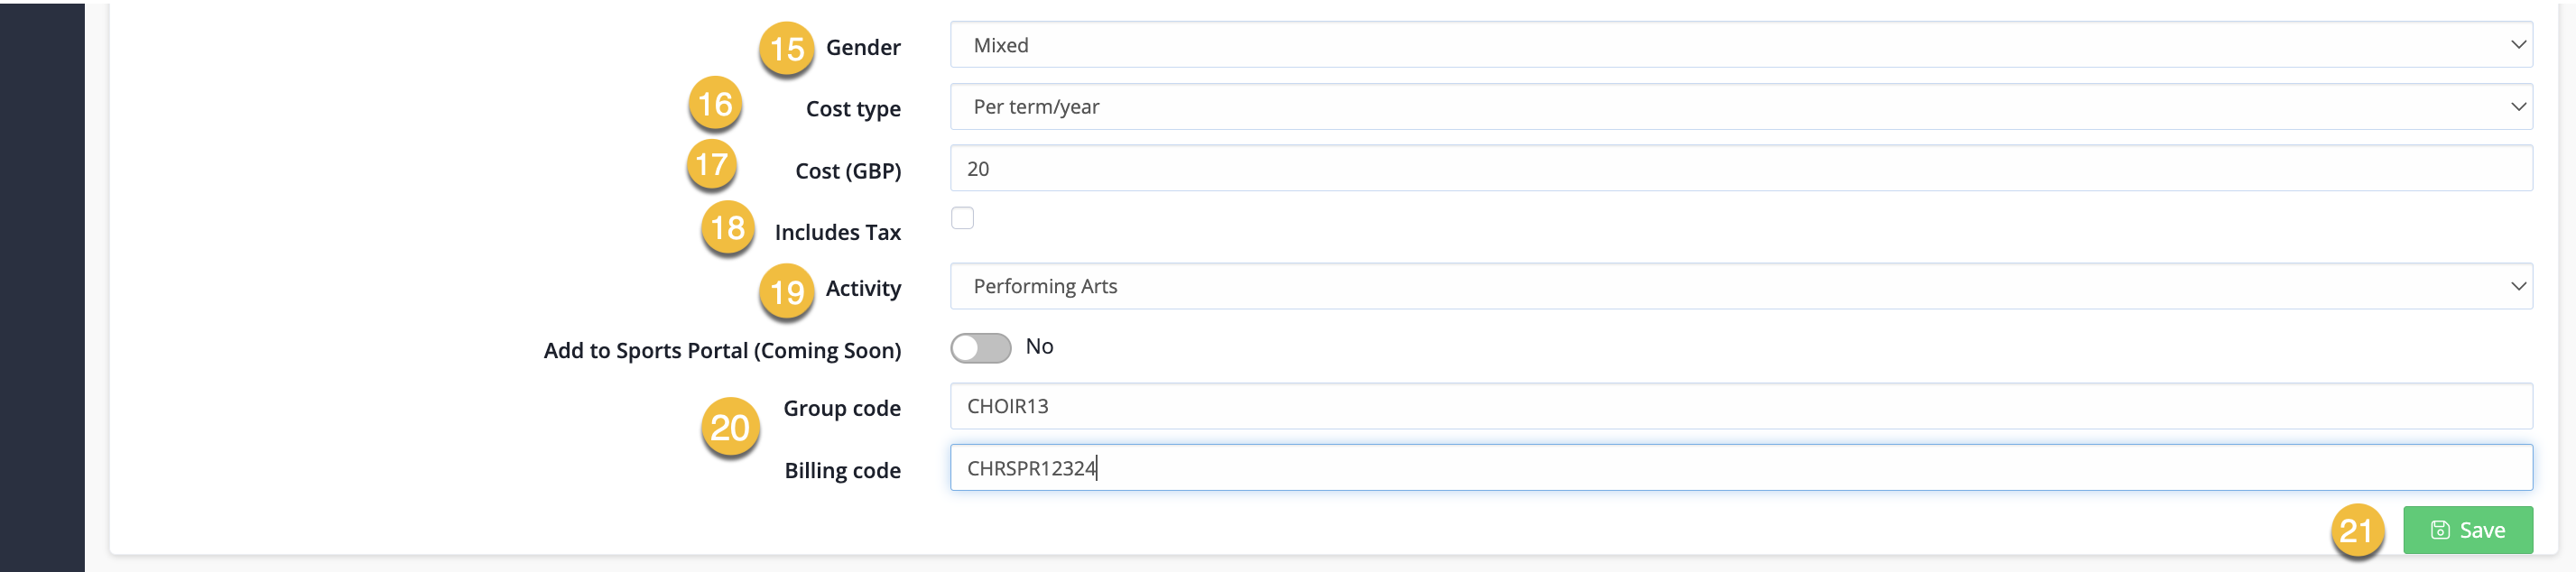Click the yellow number 16 badge
Viewport: 2576px width, 572px height.
715,103
